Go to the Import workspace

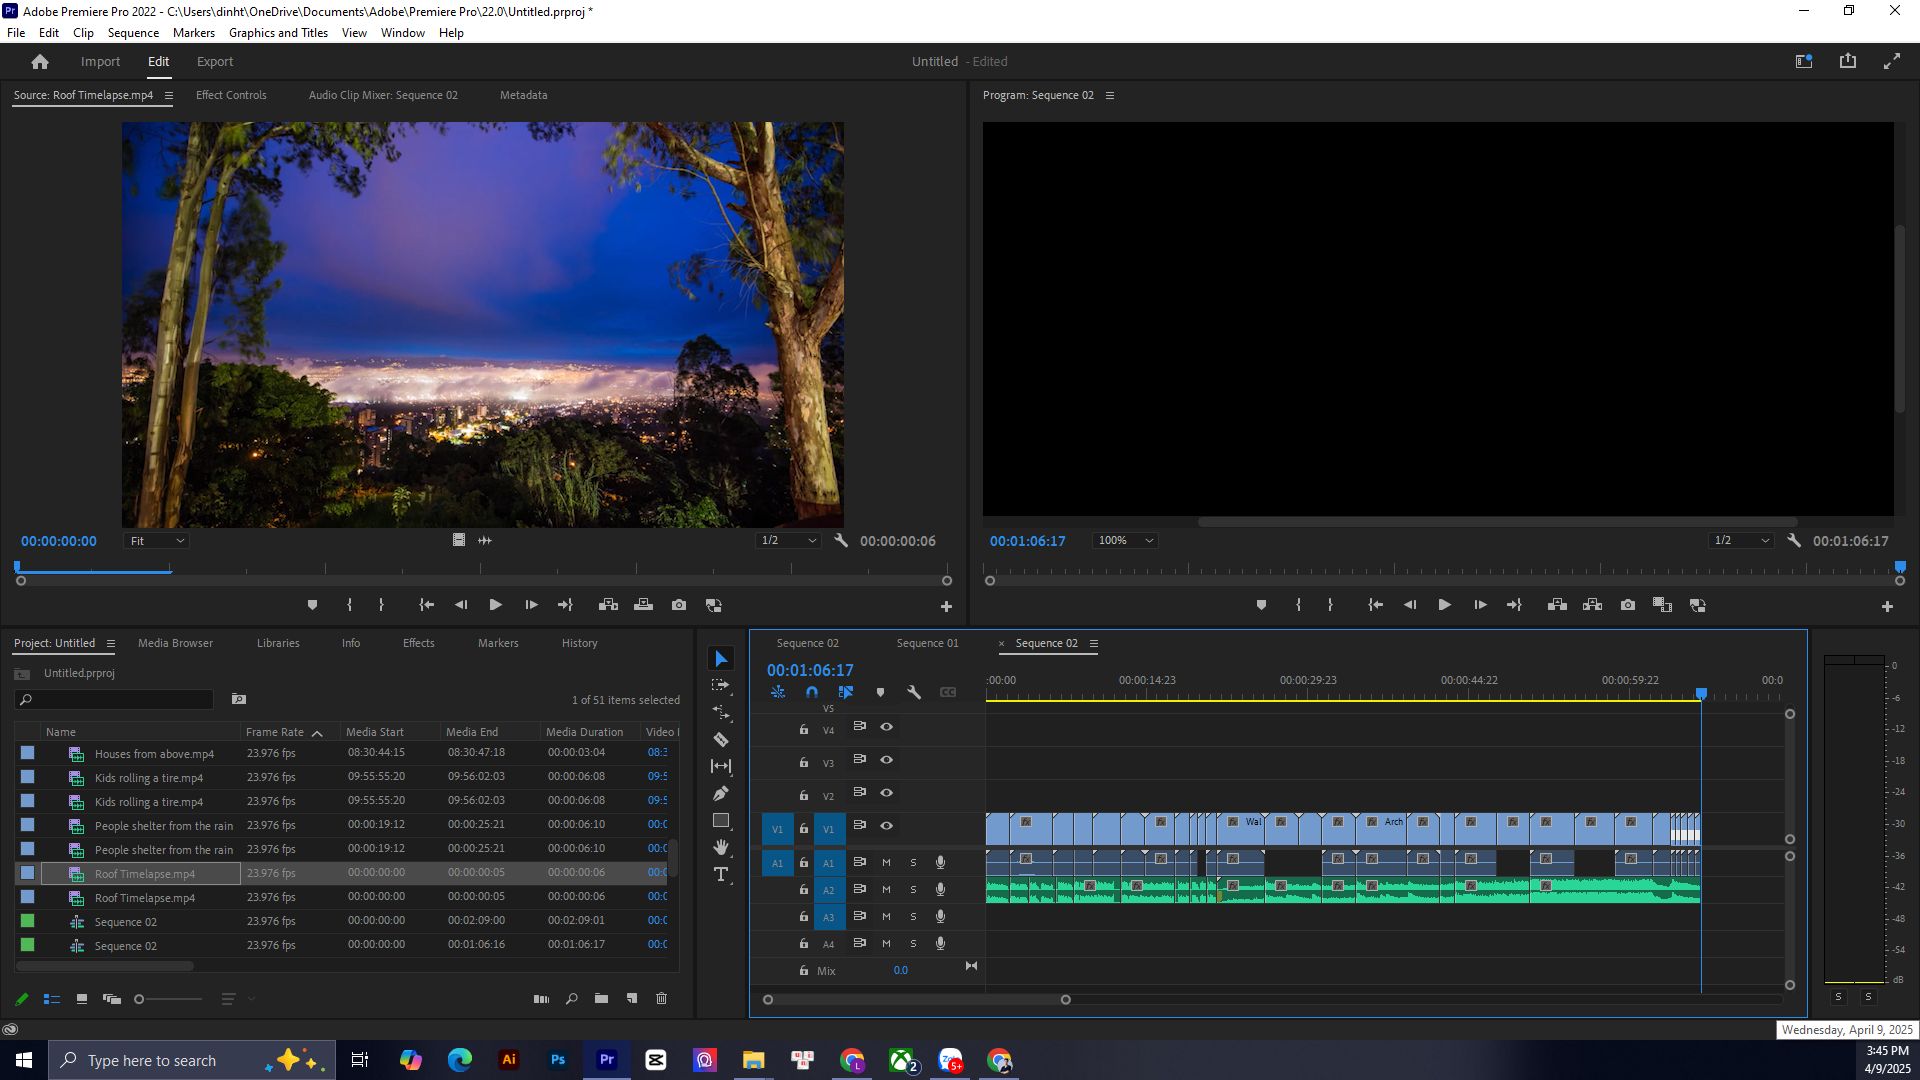(100, 61)
